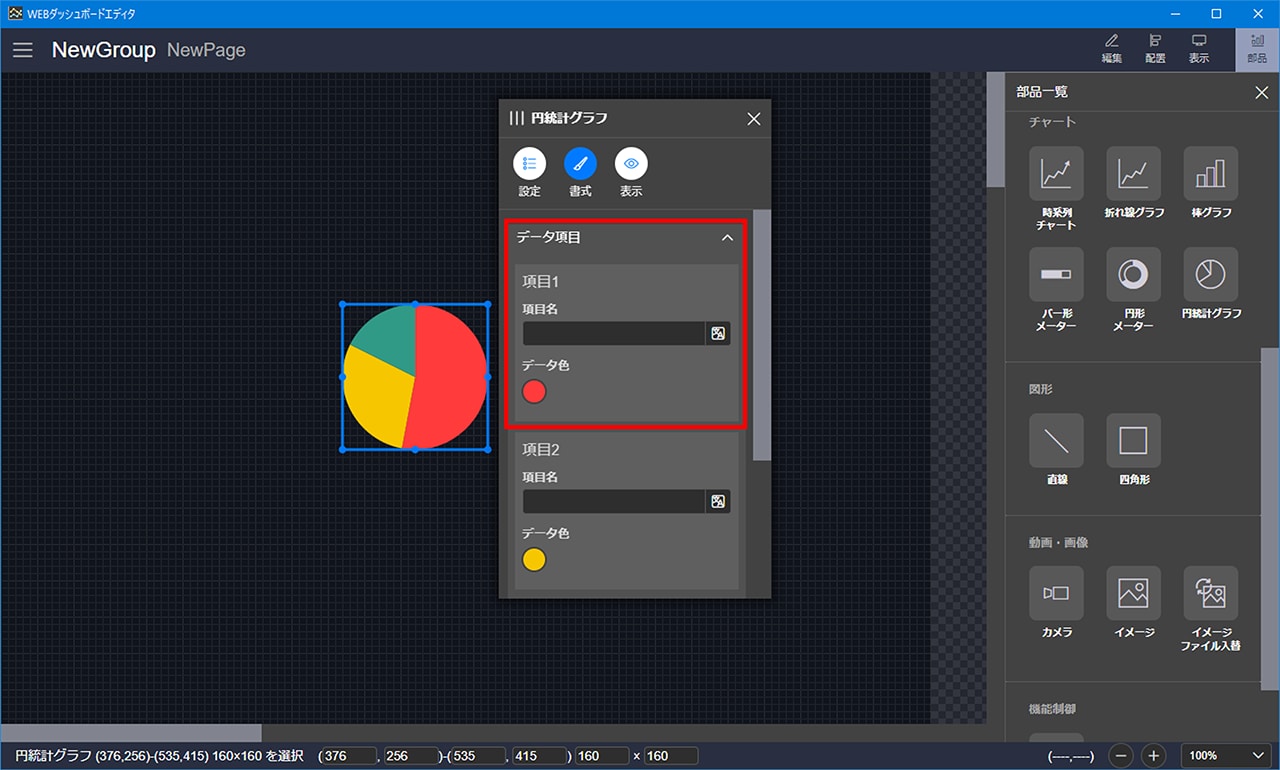Switch to 編集 mode in toolbar
The width and height of the screenshot is (1280, 770).
[x=1112, y=49]
